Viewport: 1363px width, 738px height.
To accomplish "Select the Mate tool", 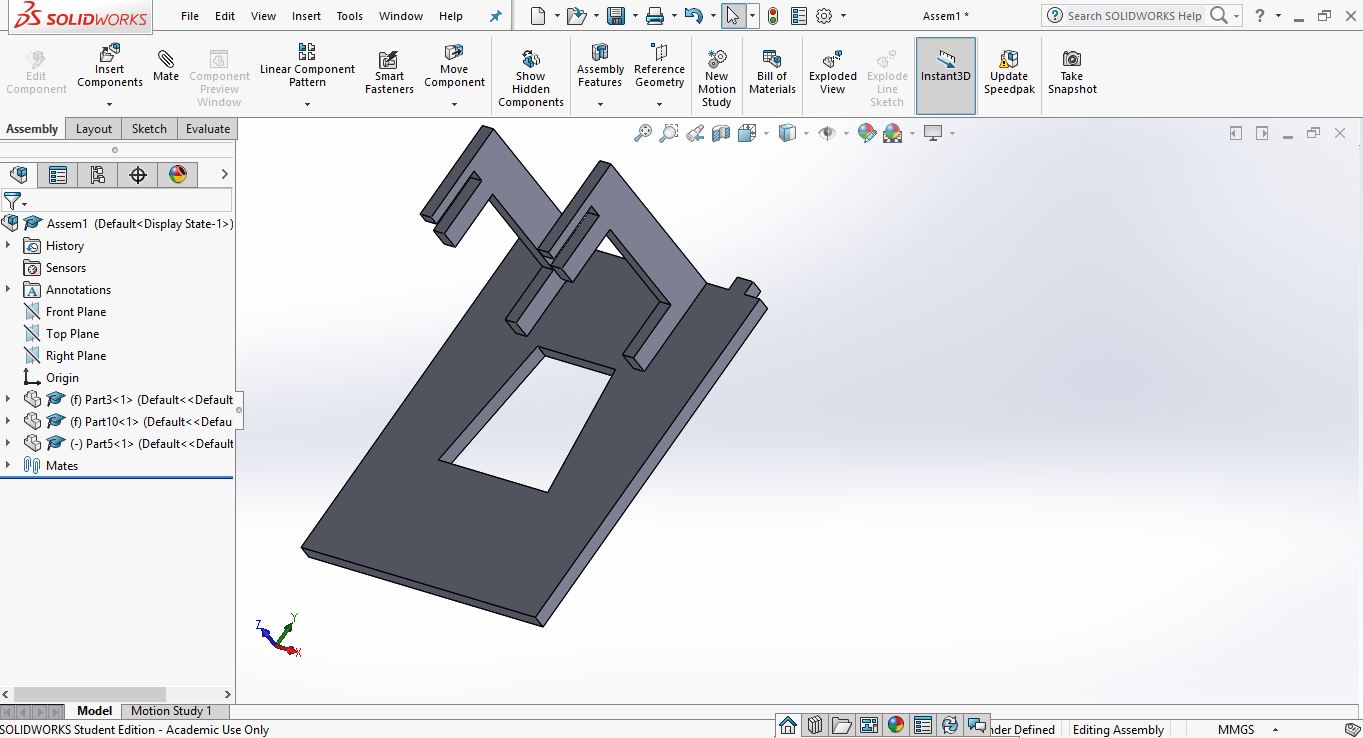I will coord(166,65).
